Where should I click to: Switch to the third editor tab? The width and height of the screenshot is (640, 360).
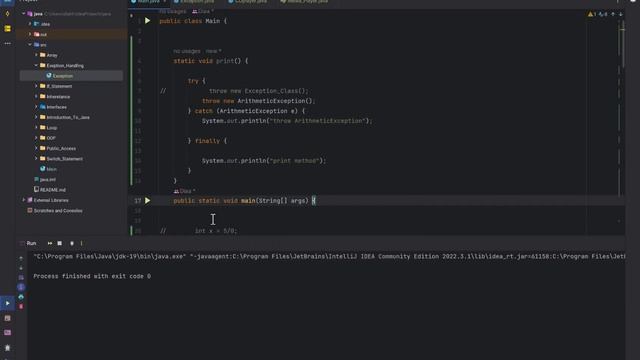[x=249, y=2]
